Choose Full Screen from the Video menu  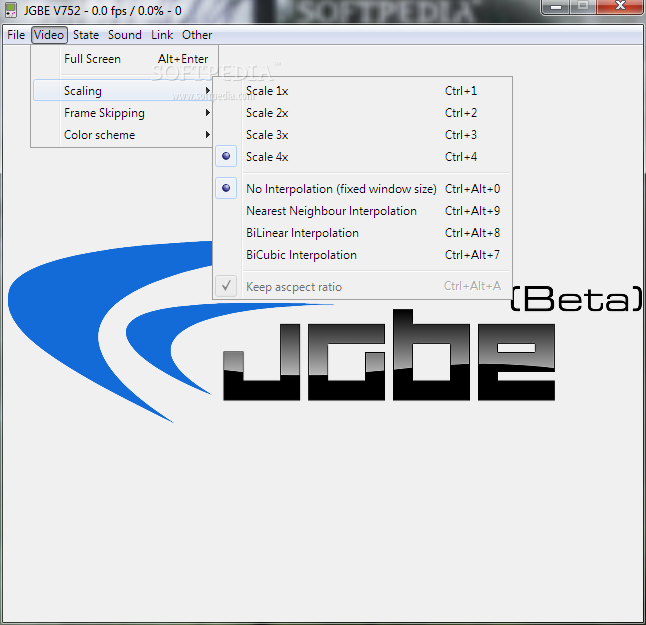point(125,59)
